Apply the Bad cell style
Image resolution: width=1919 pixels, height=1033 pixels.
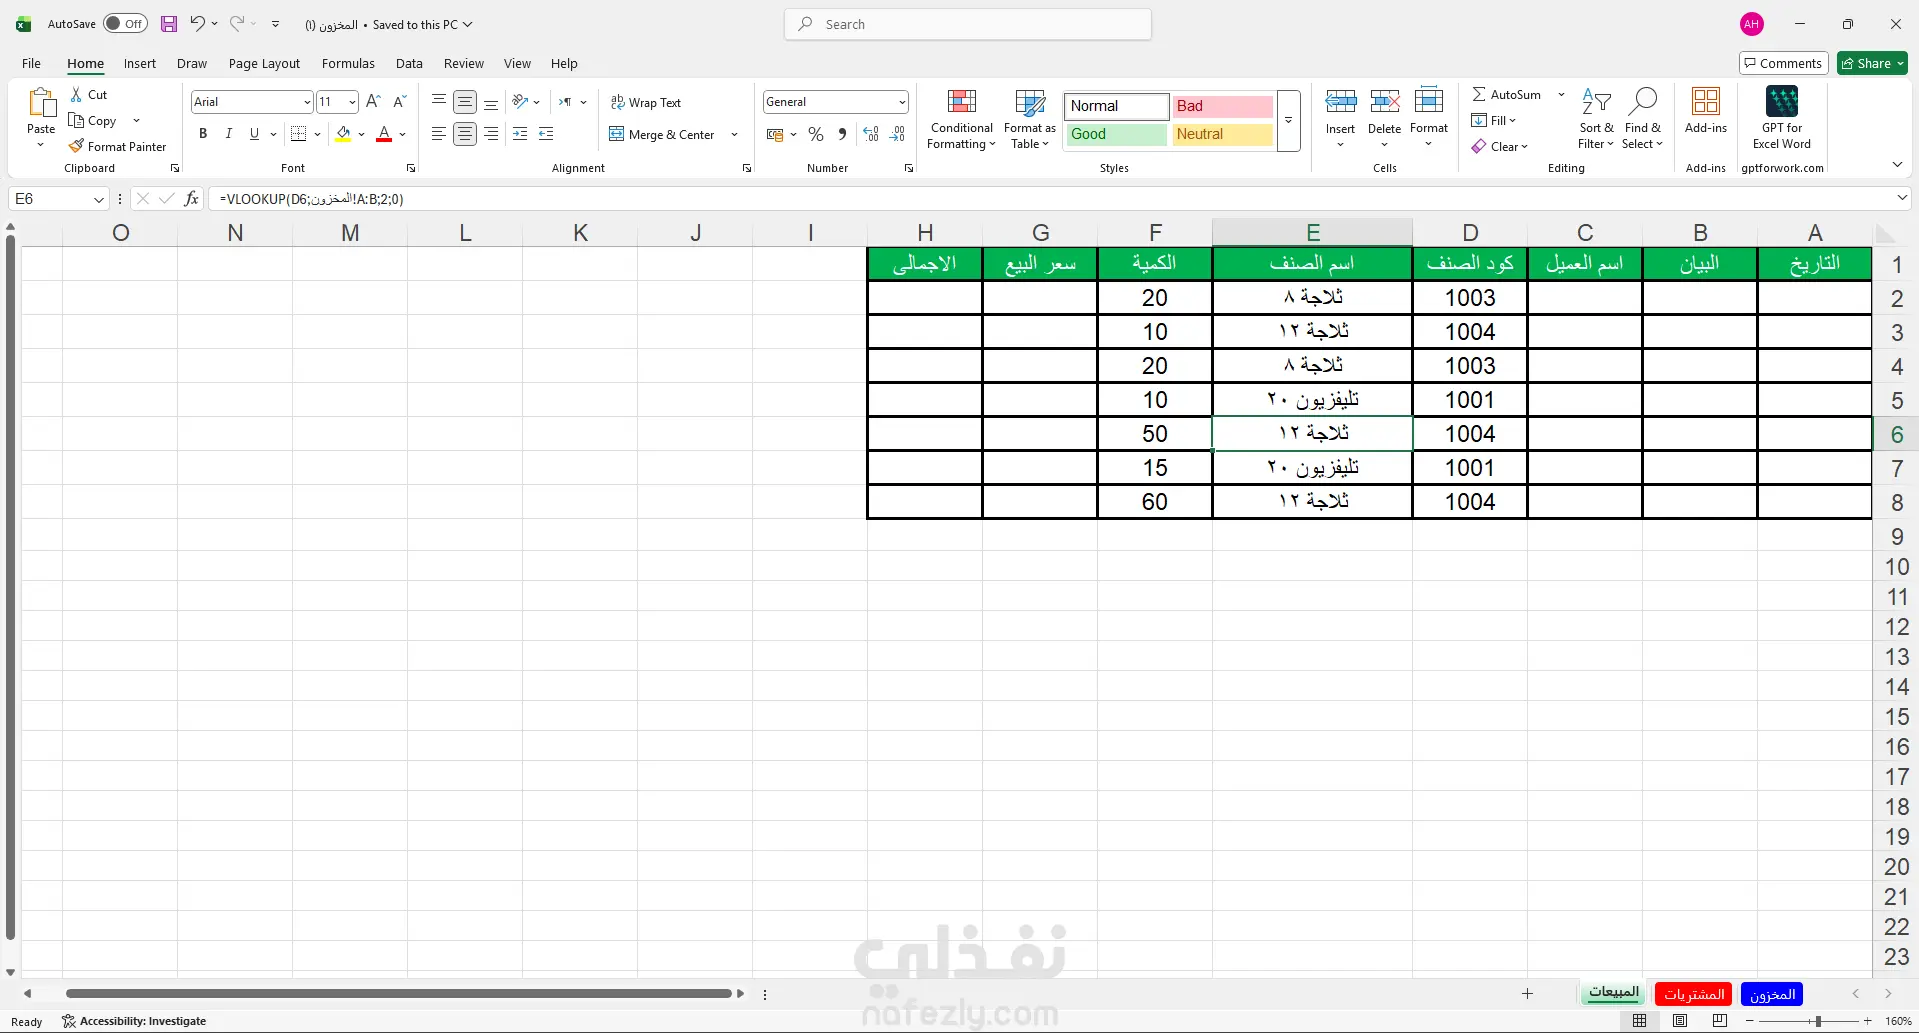(1222, 106)
